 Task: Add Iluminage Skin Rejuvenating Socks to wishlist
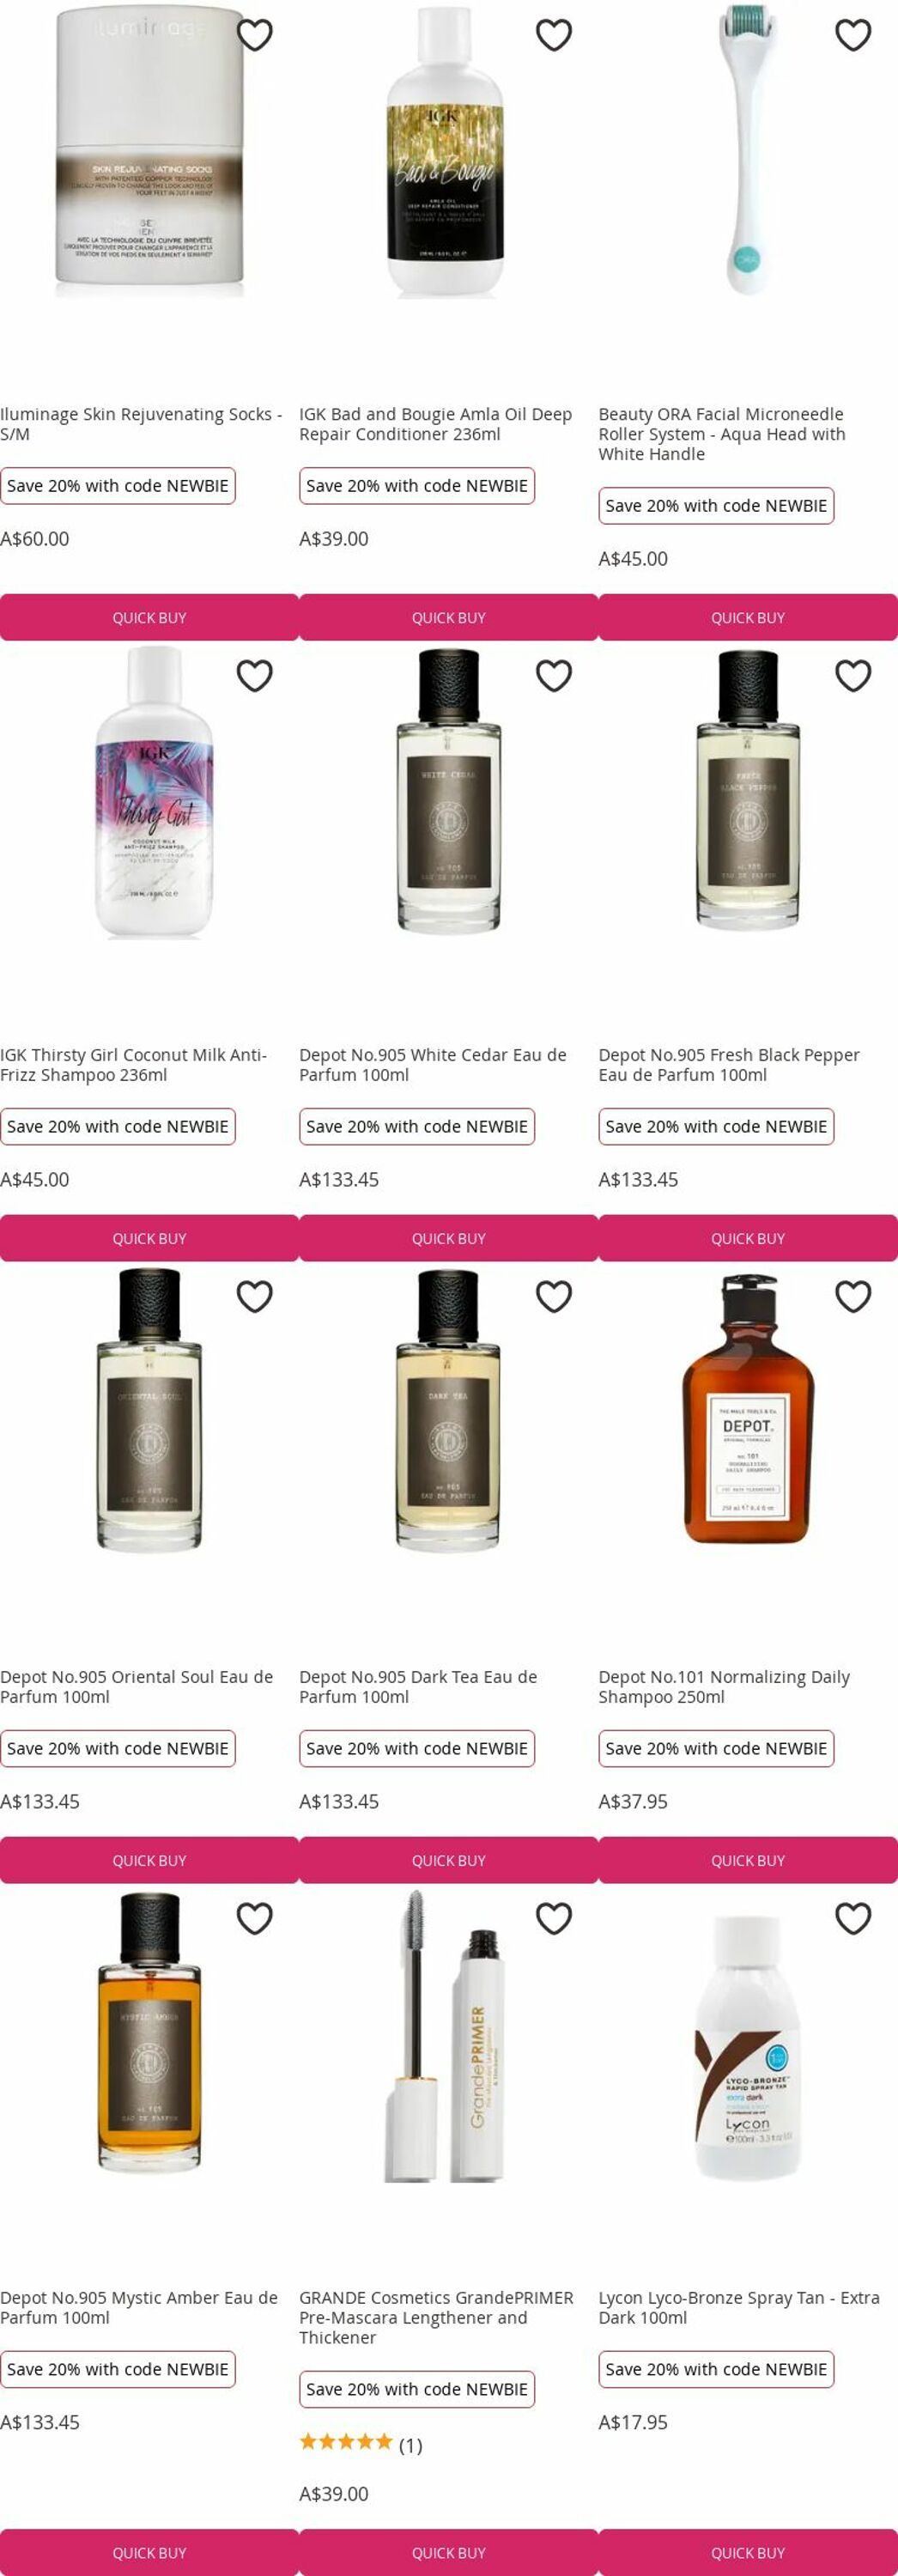point(254,35)
